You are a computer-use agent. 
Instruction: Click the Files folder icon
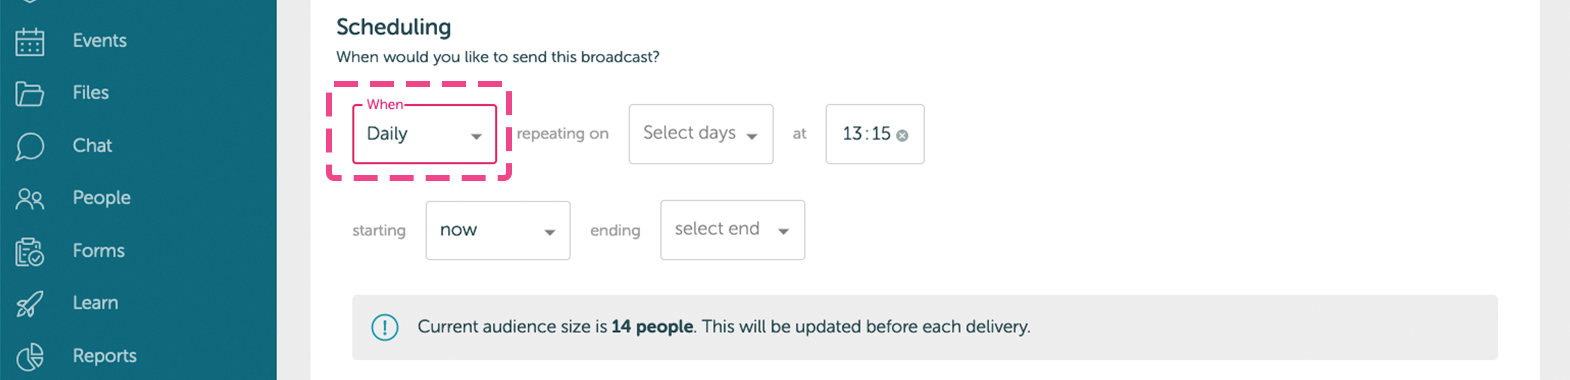(x=30, y=94)
